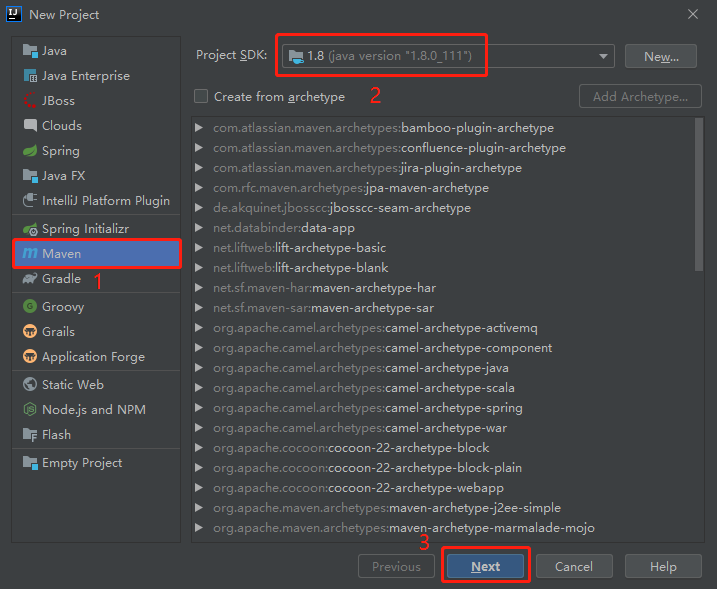Click the Clouds speech bubble icon
717x589 pixels.
pos(30,125)
